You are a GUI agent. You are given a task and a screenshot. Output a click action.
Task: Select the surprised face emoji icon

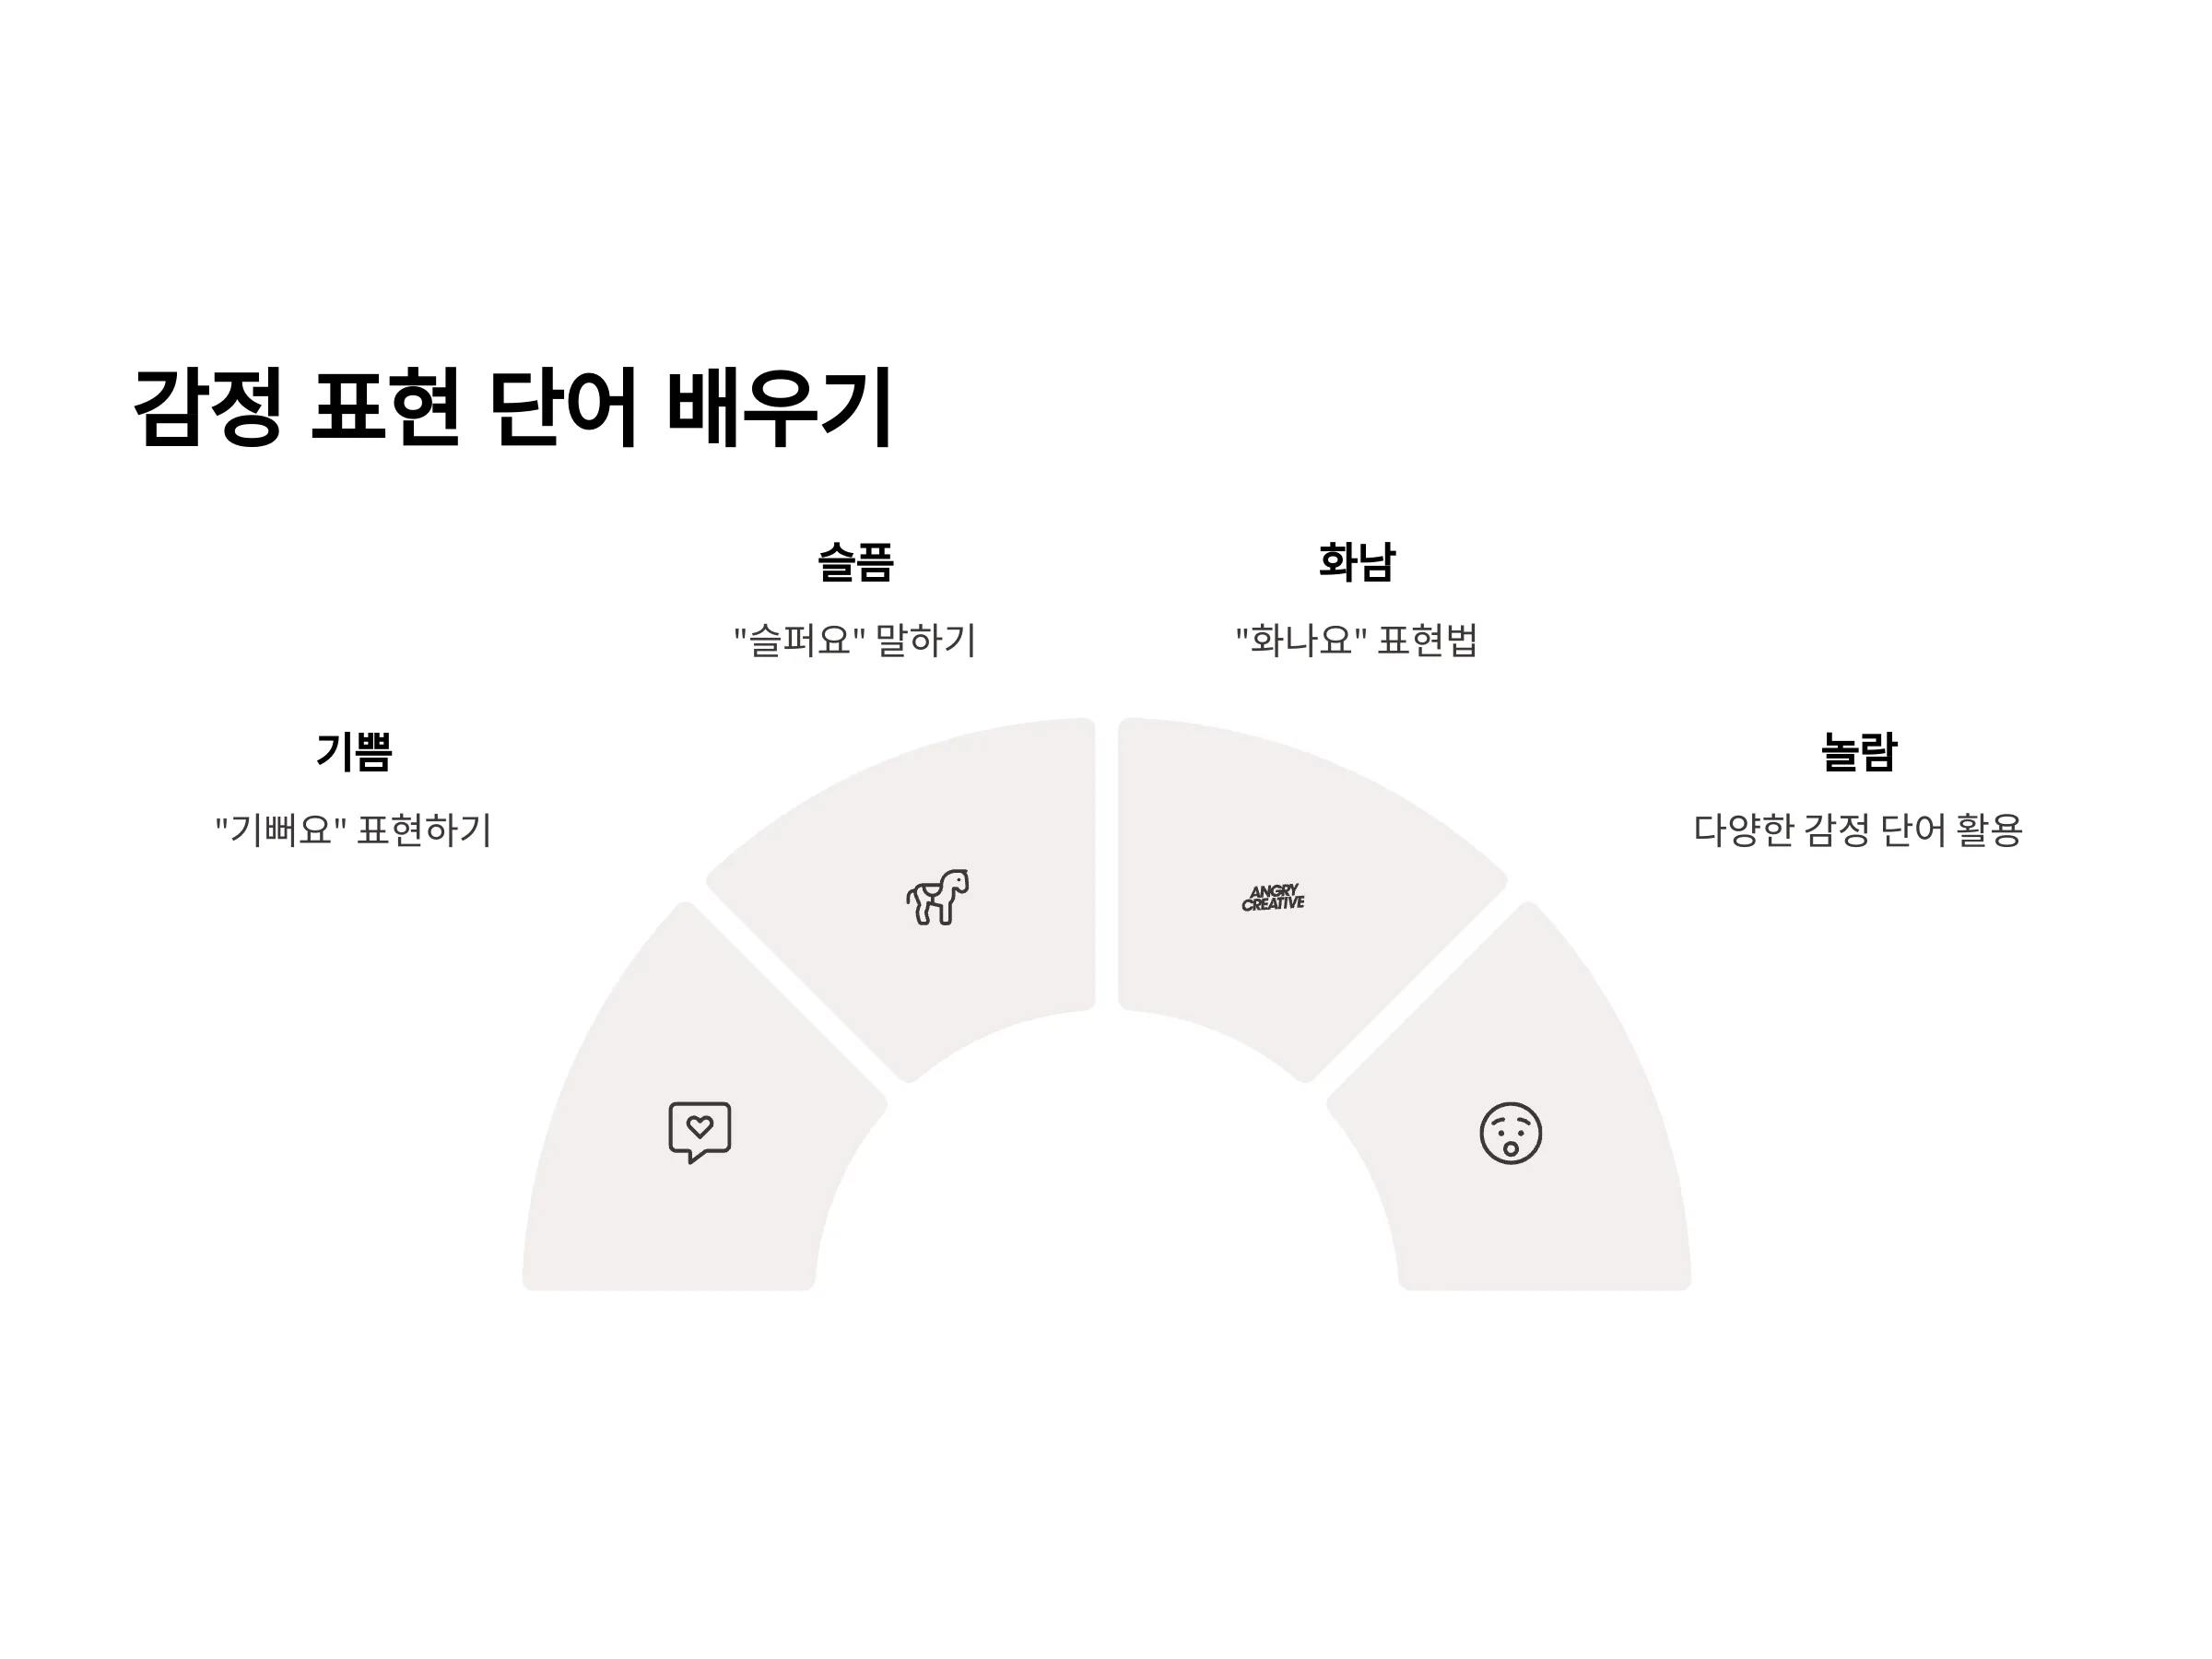point(1510,1133)
